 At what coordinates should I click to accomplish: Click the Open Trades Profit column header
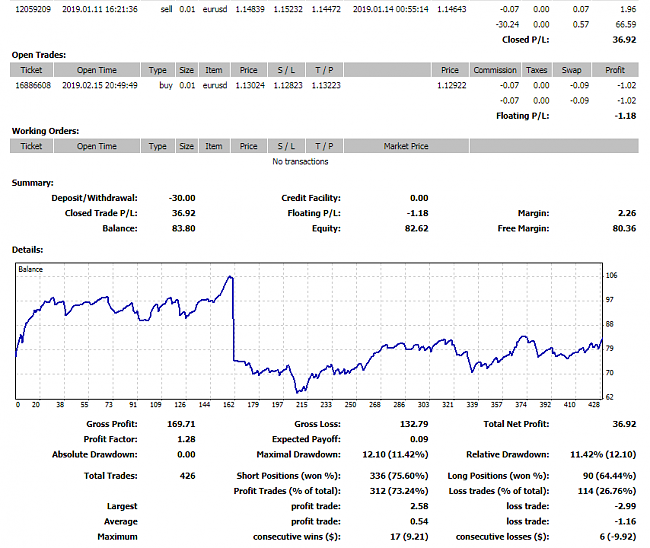615,70
